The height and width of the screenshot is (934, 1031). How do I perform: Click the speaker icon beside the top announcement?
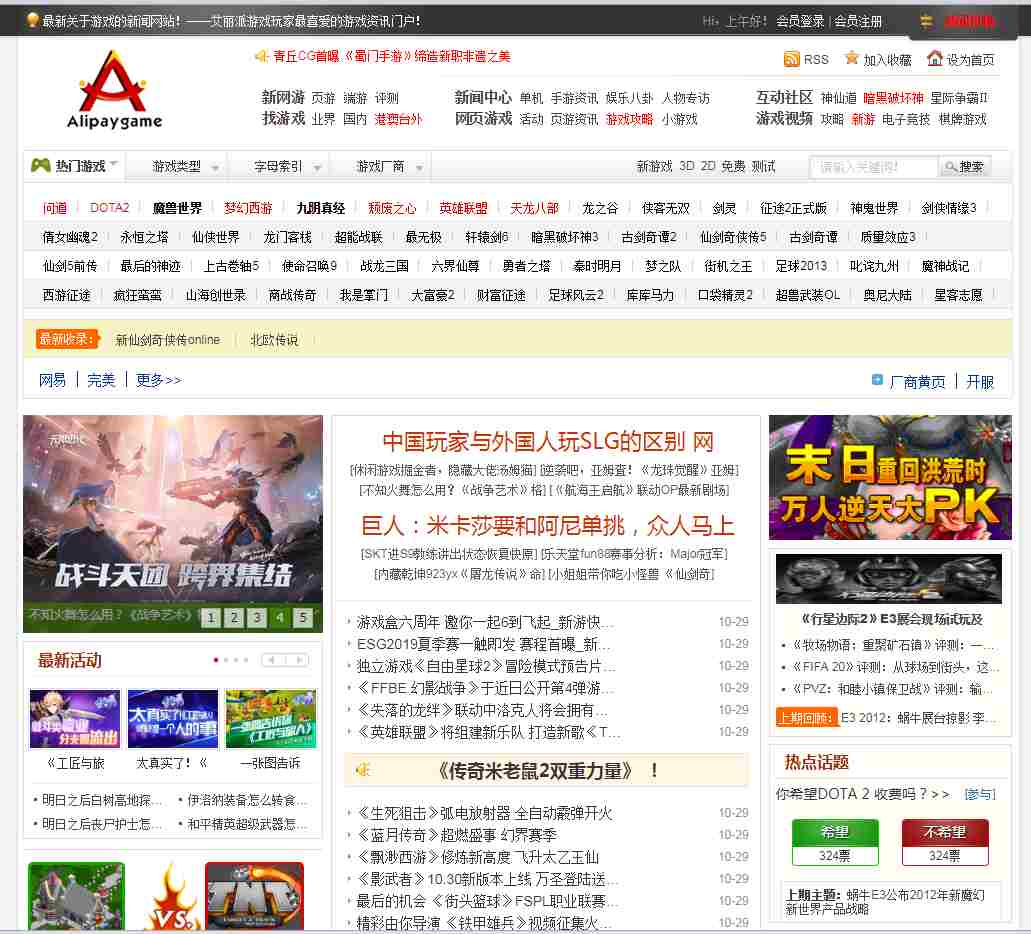261,56
